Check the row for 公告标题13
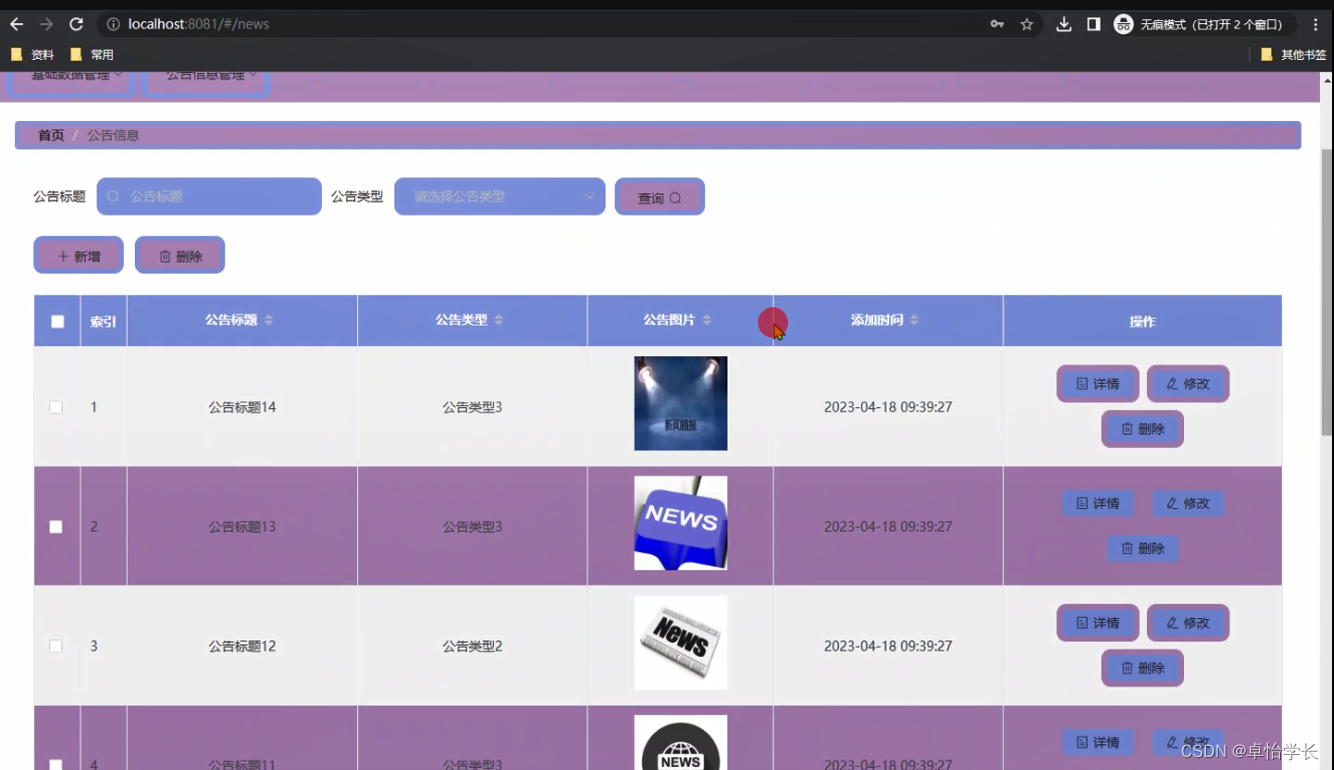 [56, 527]
